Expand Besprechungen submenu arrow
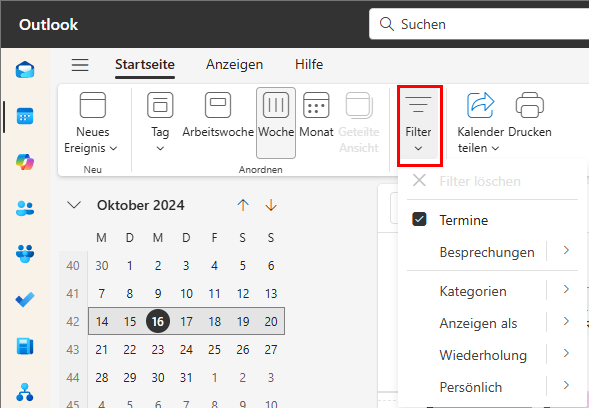This screenshot has height=408, width=589. click(566, 250)
